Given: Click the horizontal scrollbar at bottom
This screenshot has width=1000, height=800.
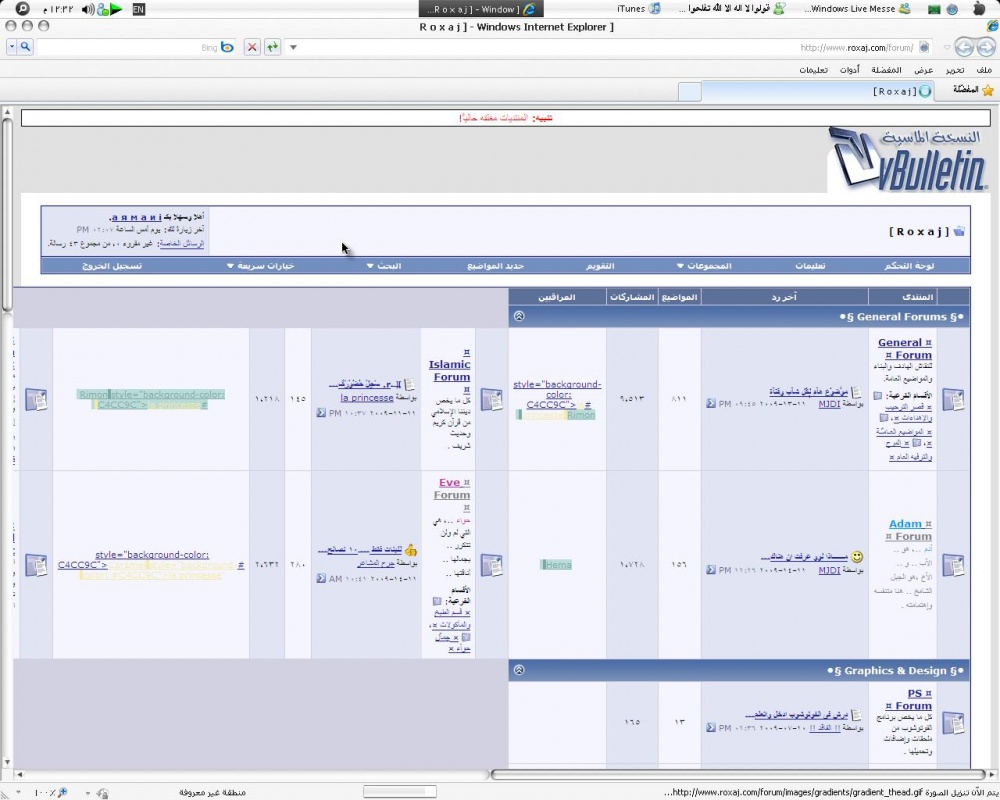Looking at the screenshot, I should tap(740, 774).
